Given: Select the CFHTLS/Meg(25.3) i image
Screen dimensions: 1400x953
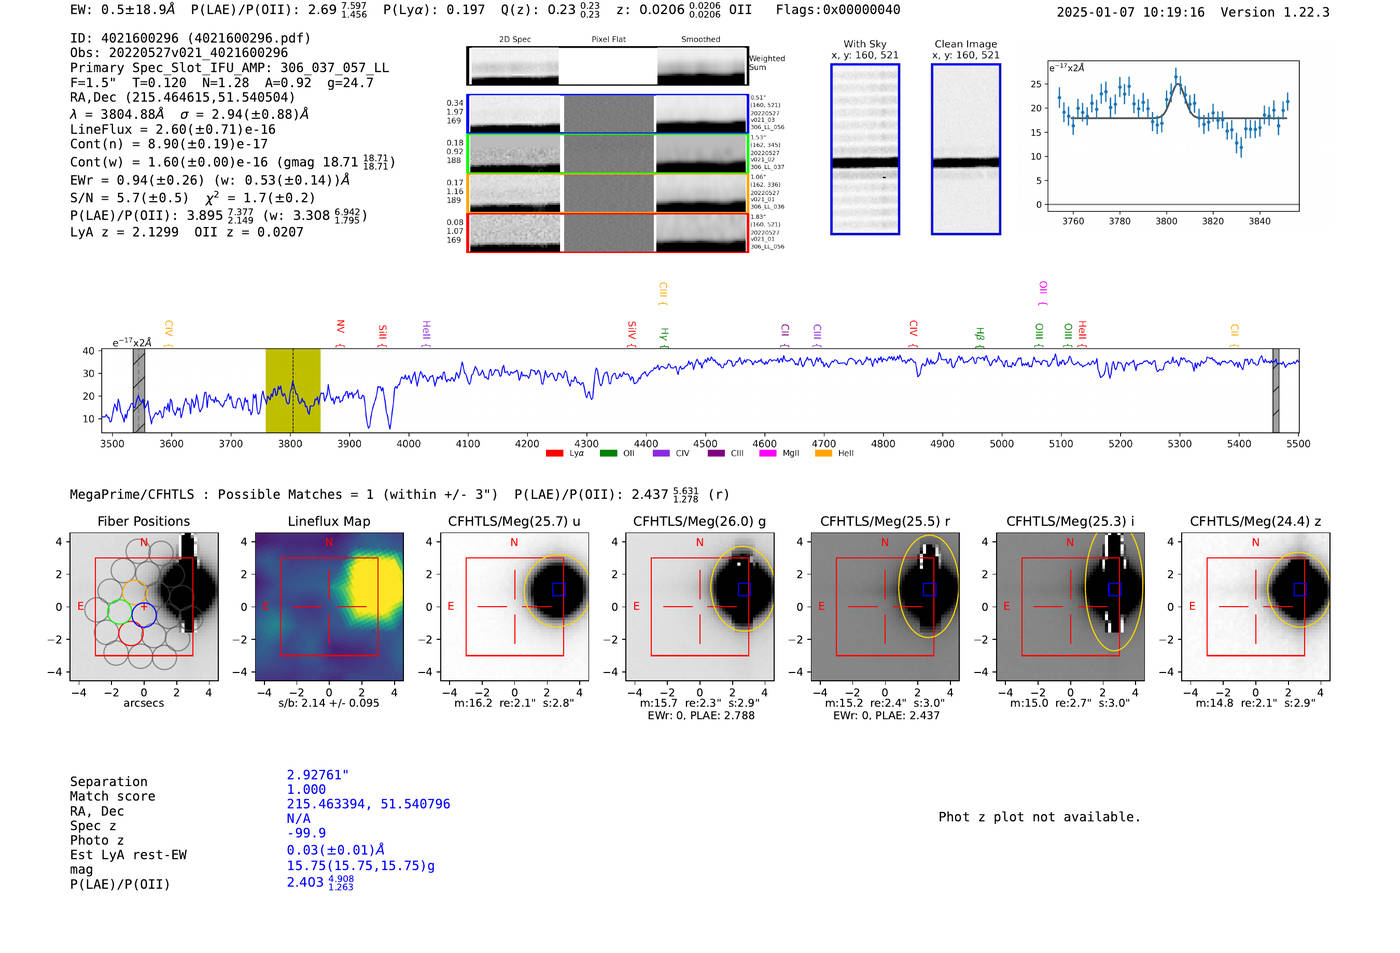Looking at the screenshot, I should (1070, 607).
